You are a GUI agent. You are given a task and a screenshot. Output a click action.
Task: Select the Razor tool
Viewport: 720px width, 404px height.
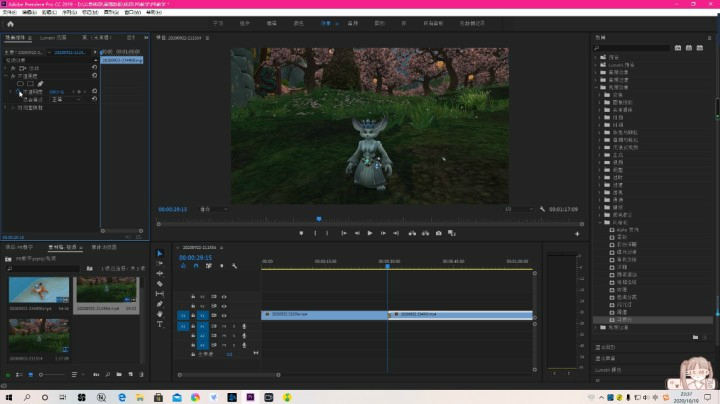point(160,284)
